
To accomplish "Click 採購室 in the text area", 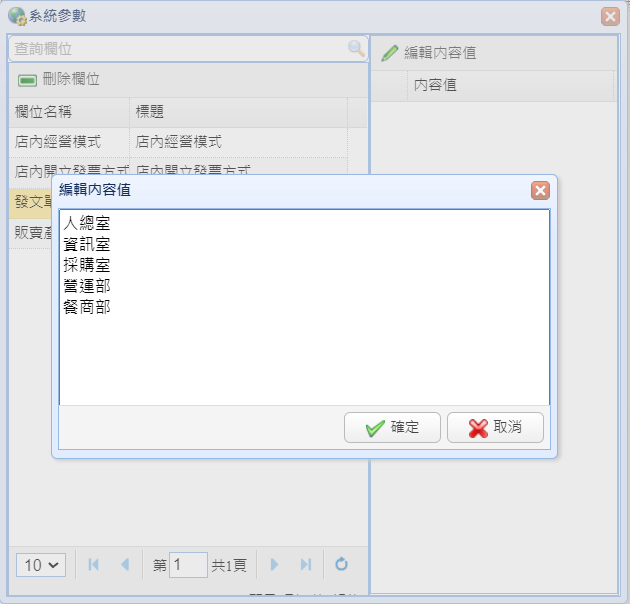I will tap(87, 265).
